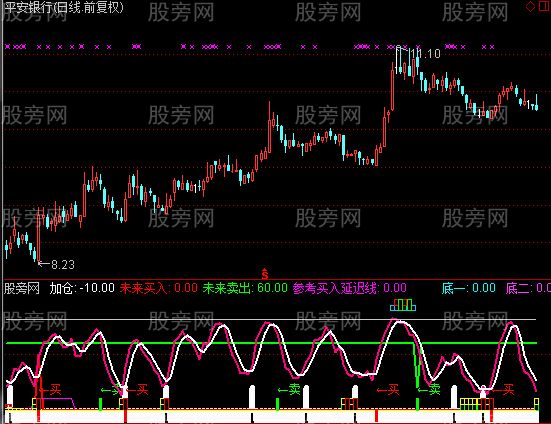Click the 股旁网 indicator name label
Screen dimensions: 551x424
tap(22, 288)
